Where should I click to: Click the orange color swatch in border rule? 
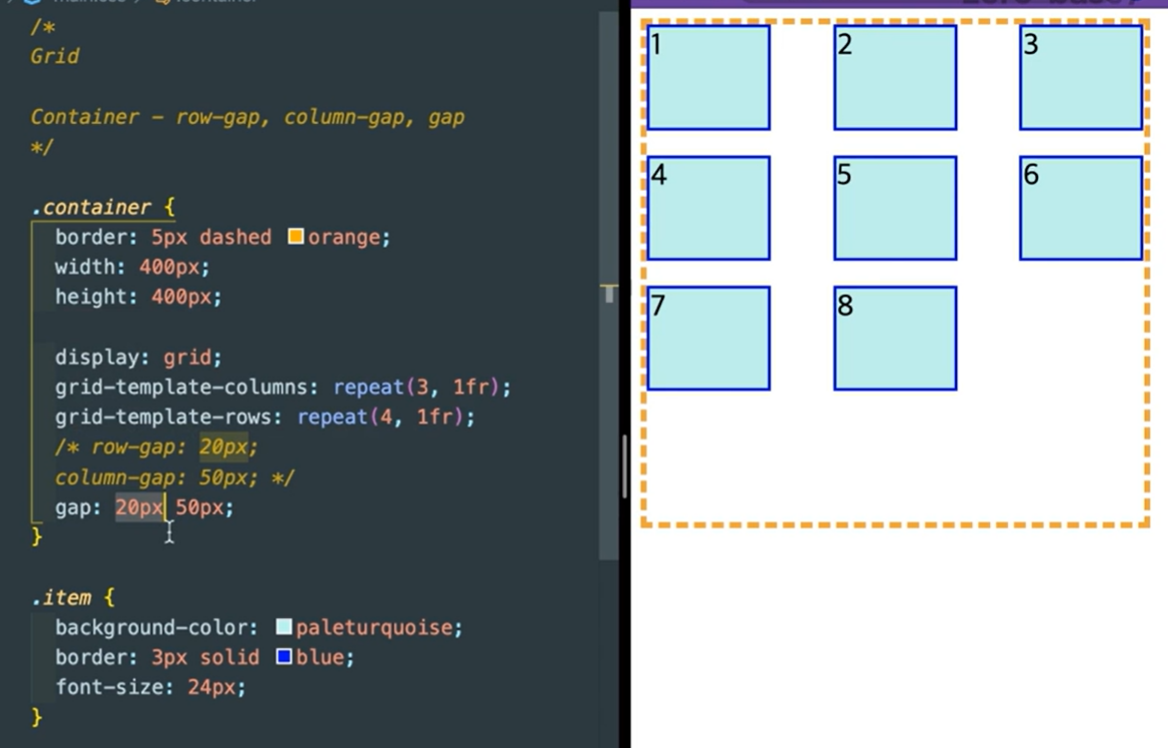[x=296, y=236]
